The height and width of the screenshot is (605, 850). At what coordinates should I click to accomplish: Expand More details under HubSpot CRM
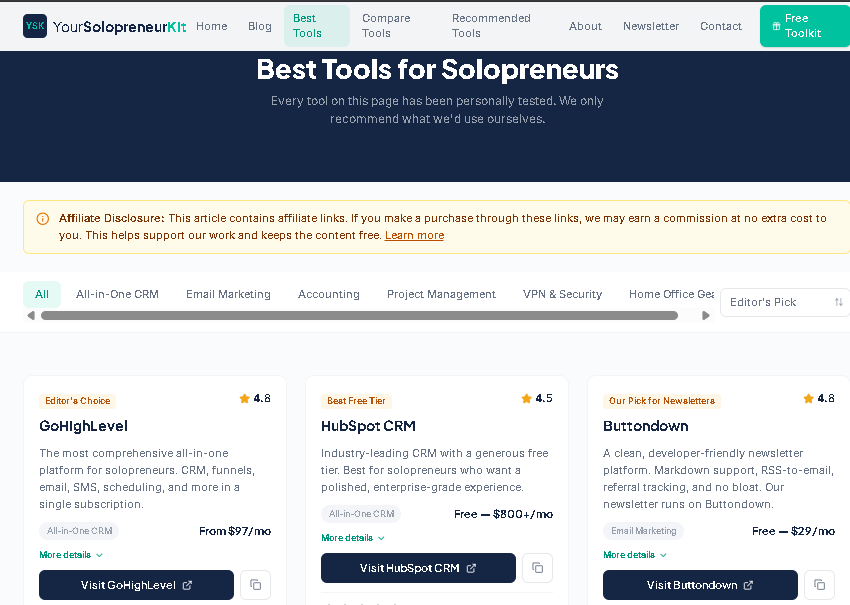(x=352, y=537)
